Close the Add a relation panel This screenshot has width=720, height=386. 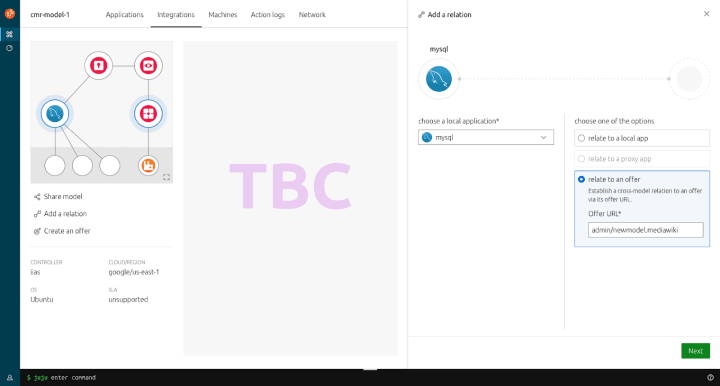[x=706, y=14]
